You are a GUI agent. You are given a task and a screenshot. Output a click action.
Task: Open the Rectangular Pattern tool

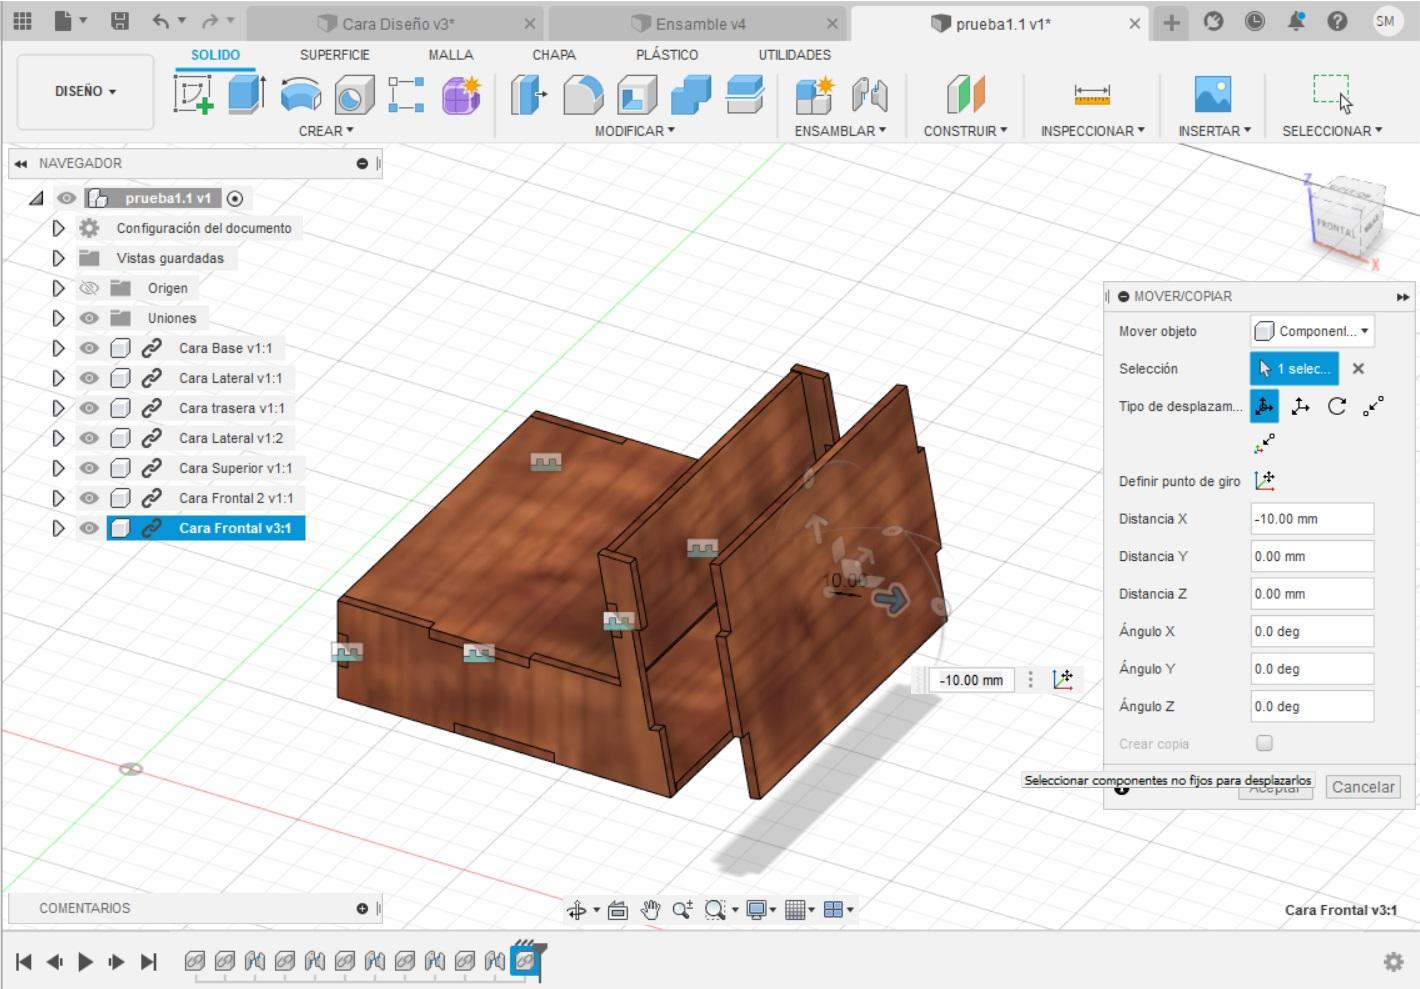pos(406,95)
